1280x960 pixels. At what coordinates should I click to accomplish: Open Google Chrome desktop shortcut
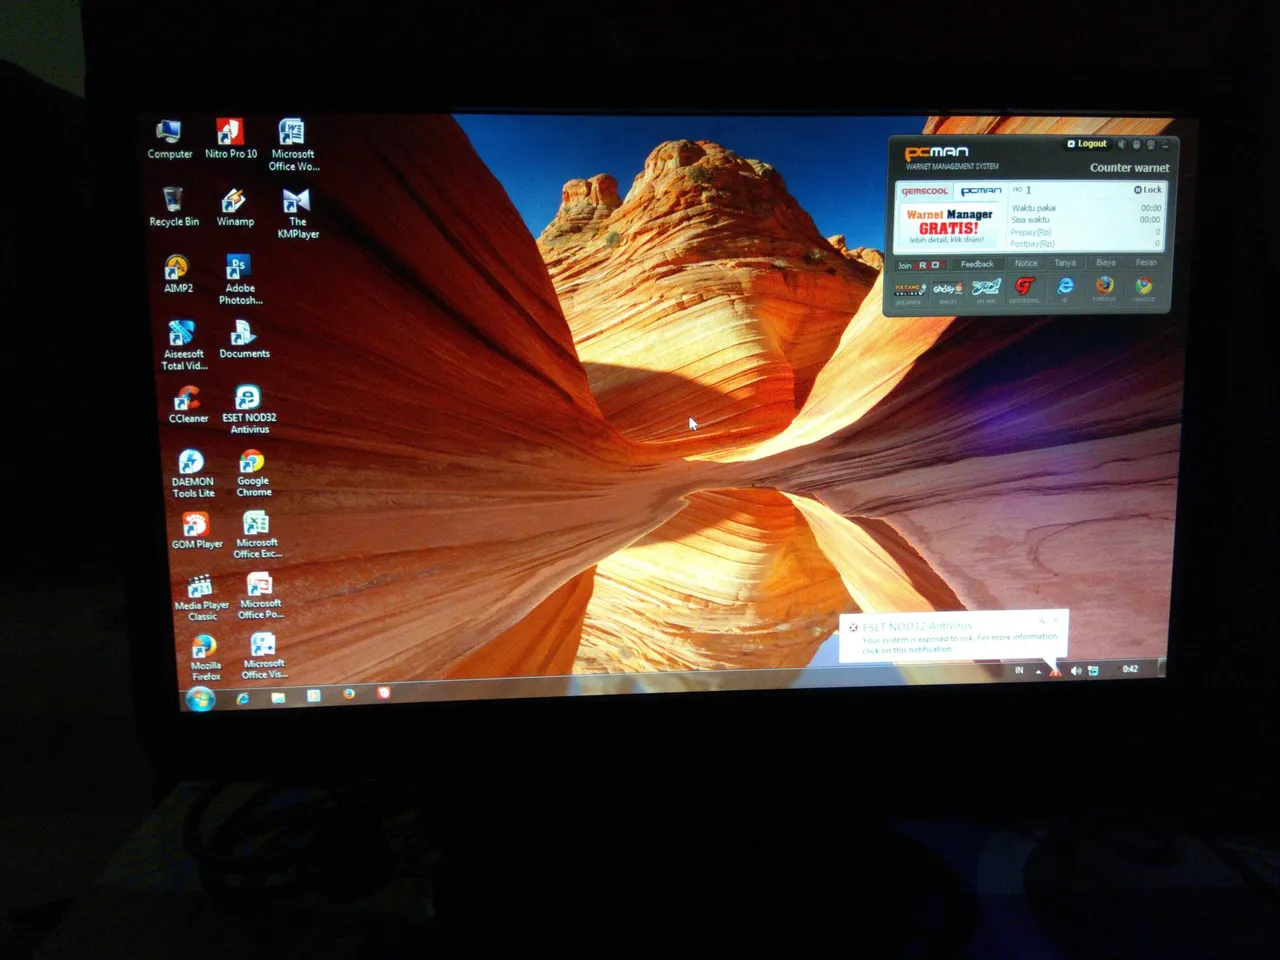(x=253, y=473)
